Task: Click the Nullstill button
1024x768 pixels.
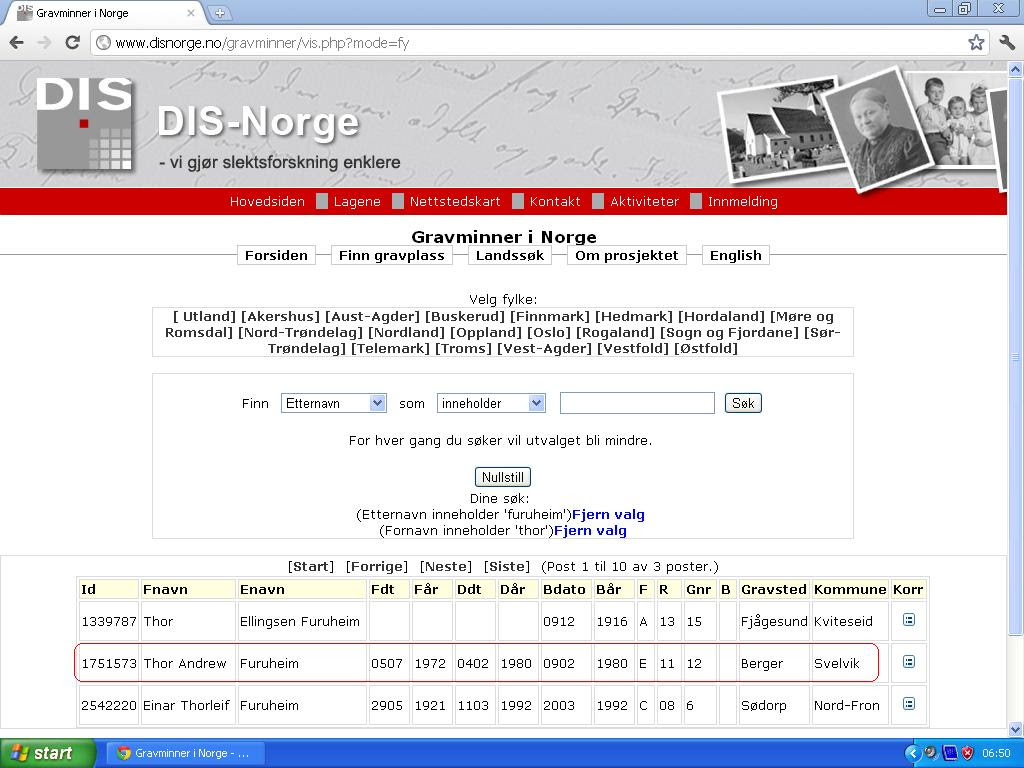Action: (503, 477)
